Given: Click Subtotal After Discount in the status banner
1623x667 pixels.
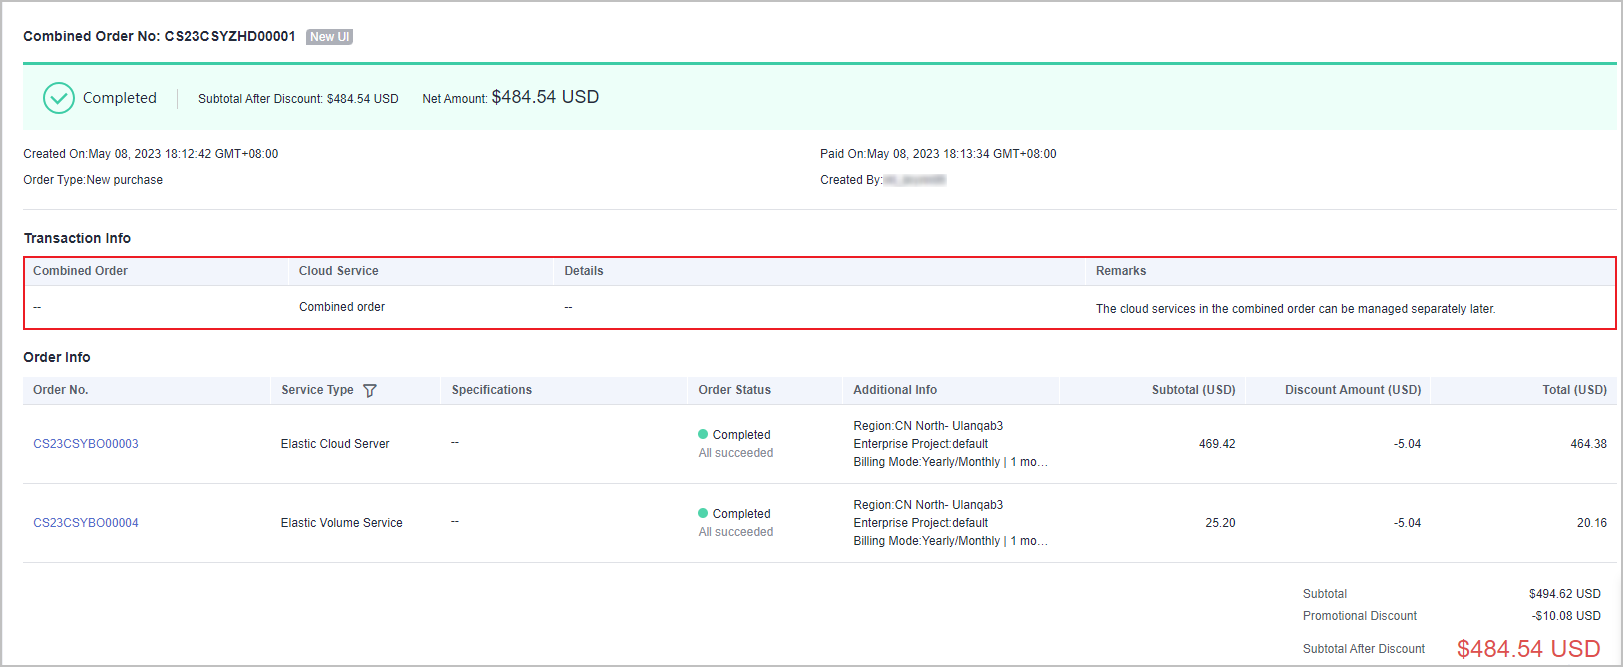Looking at the screenshot, I should 298,99.
